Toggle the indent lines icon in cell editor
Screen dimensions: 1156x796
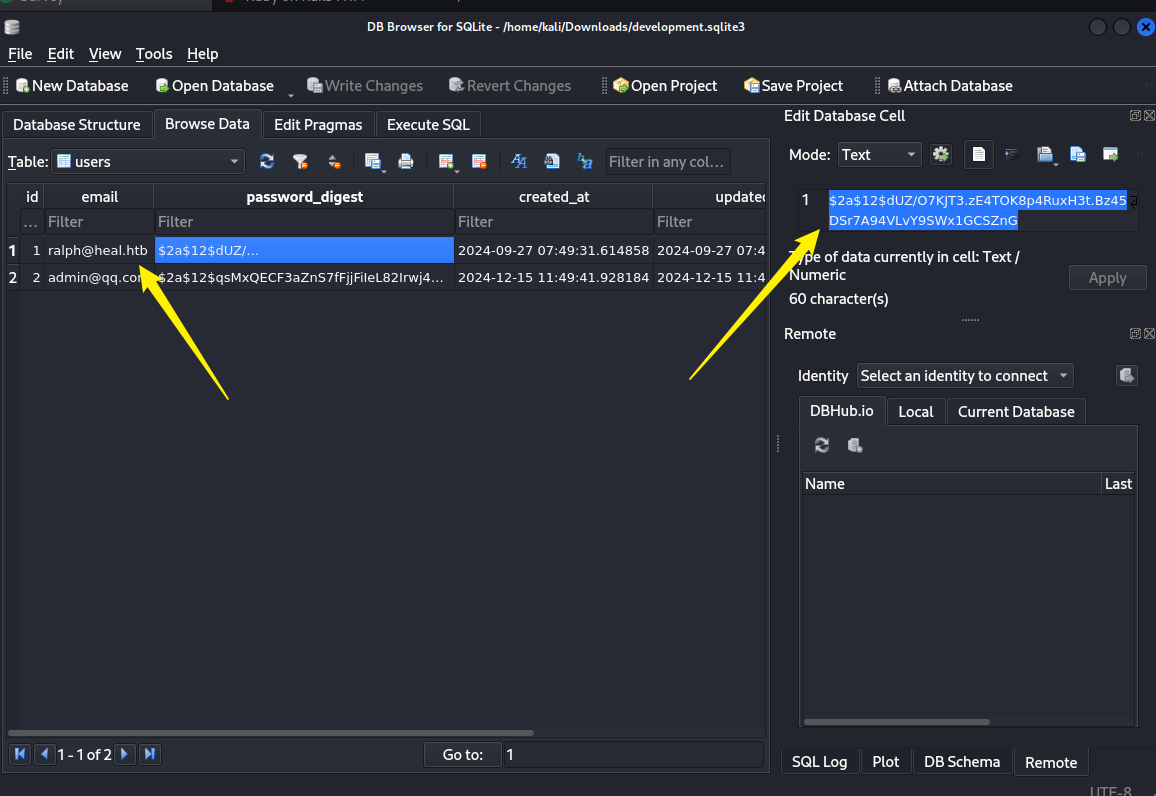coord(1012,155)
